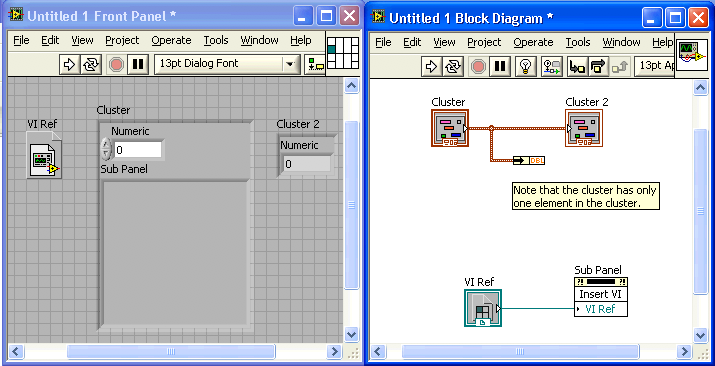This screenshot has height=366, width=715.
Task: Open the Align Objects dropdown in Front Panel
Action: point(314,64)
